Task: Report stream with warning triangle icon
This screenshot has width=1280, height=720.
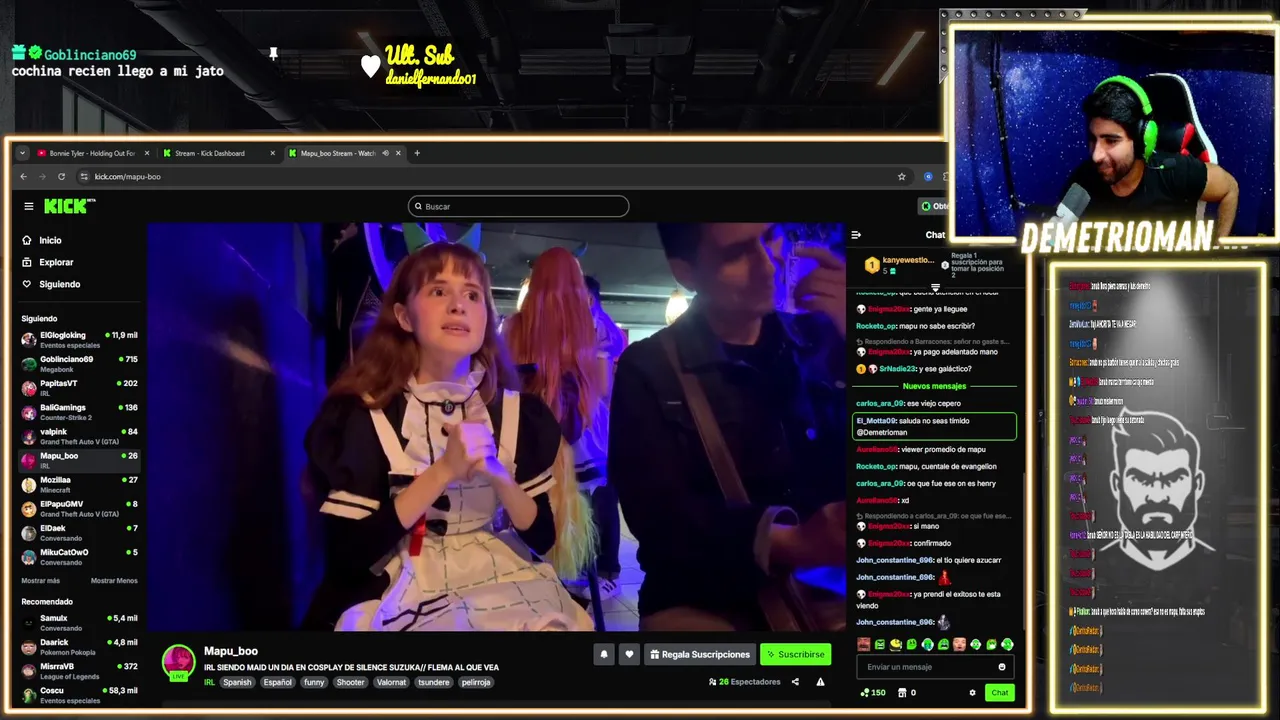Action: 820,682
